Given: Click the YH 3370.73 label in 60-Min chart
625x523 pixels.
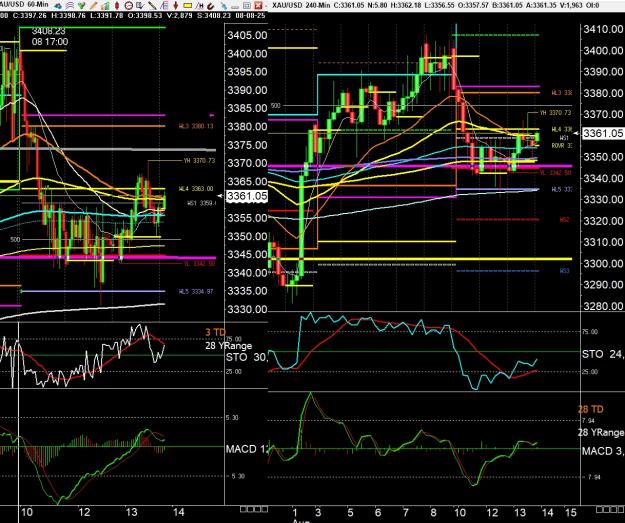Looking at the screenshot, I should point(199,160).
